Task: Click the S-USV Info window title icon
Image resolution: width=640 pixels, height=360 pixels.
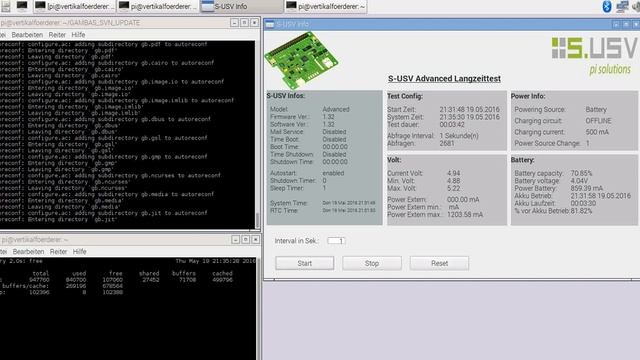Action: (270, 24)
